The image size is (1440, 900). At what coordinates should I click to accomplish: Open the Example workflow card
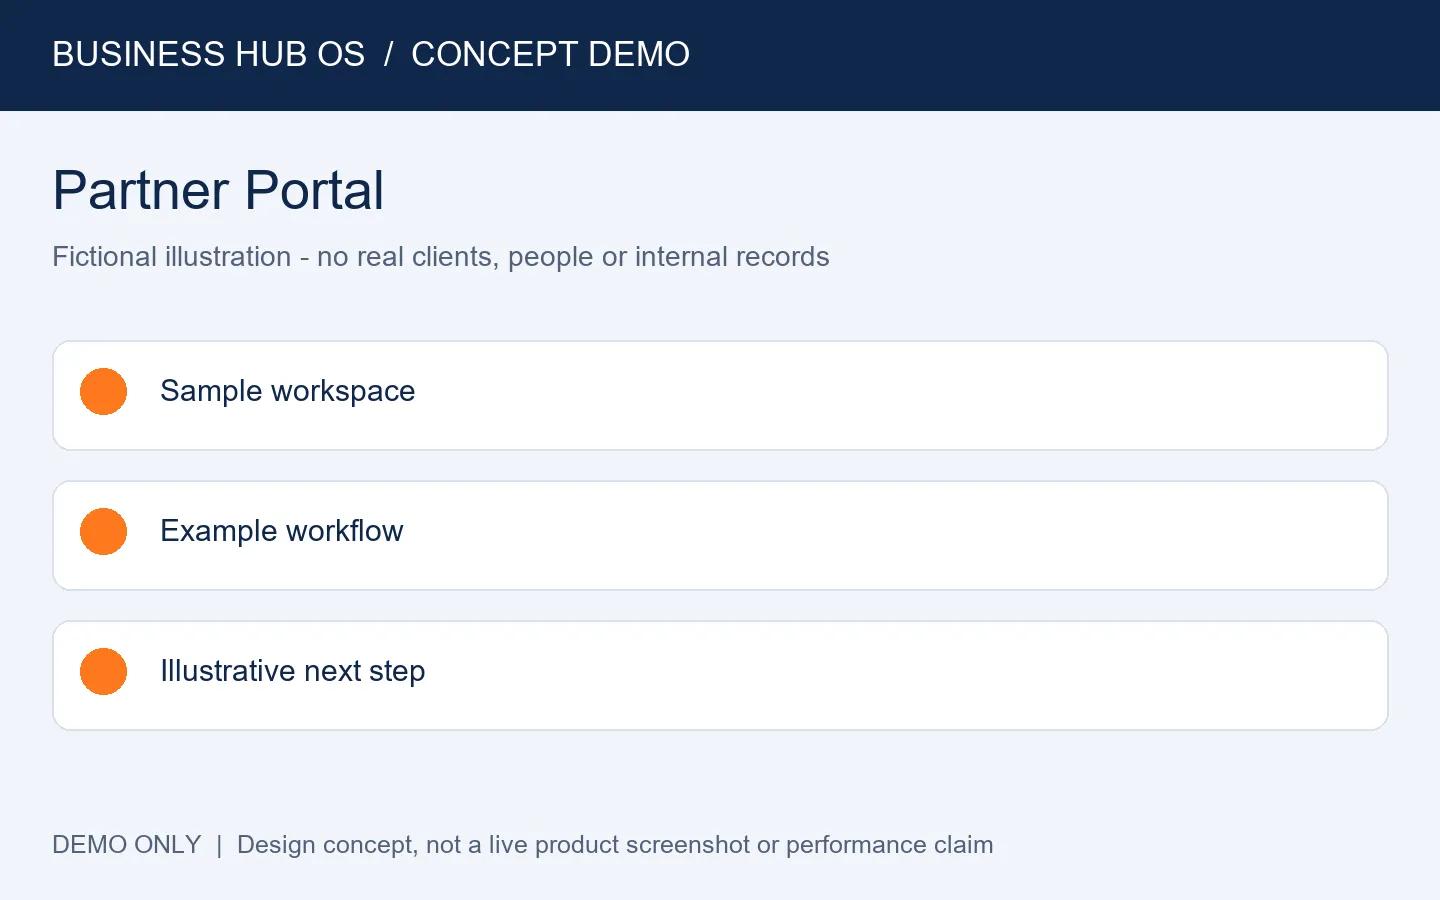720,535
